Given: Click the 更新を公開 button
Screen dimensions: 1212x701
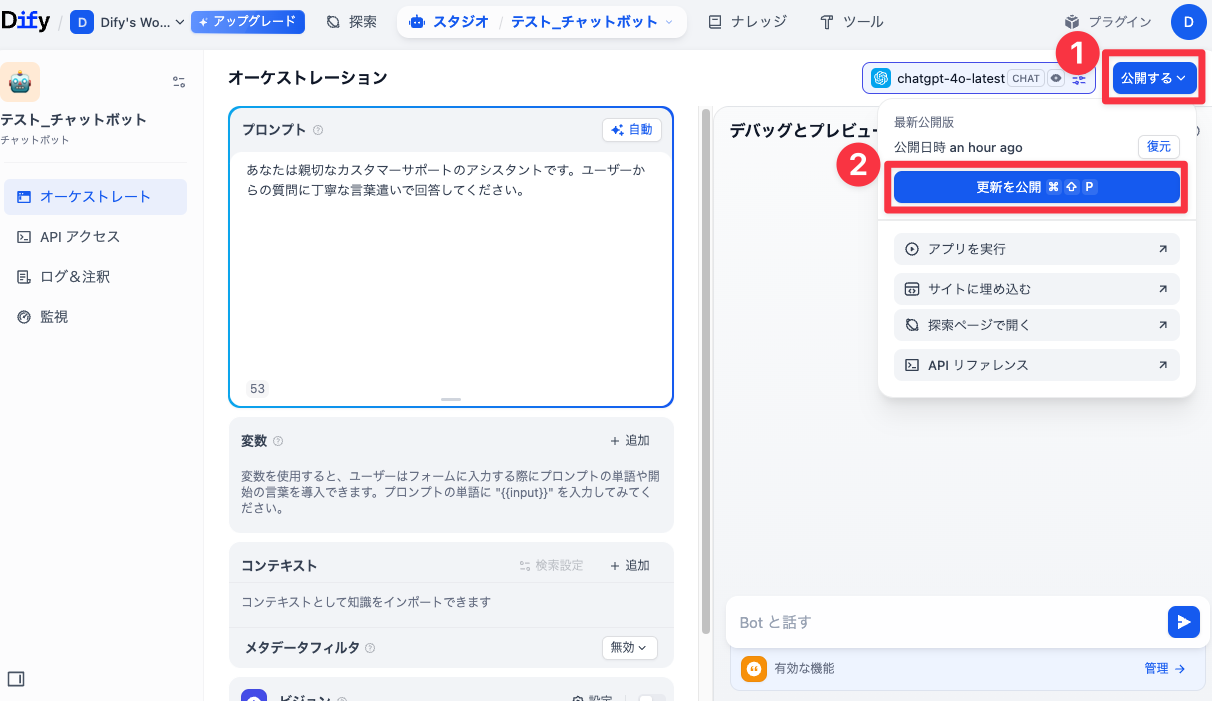Looking at the screenshot, I should pos(1036,187).
